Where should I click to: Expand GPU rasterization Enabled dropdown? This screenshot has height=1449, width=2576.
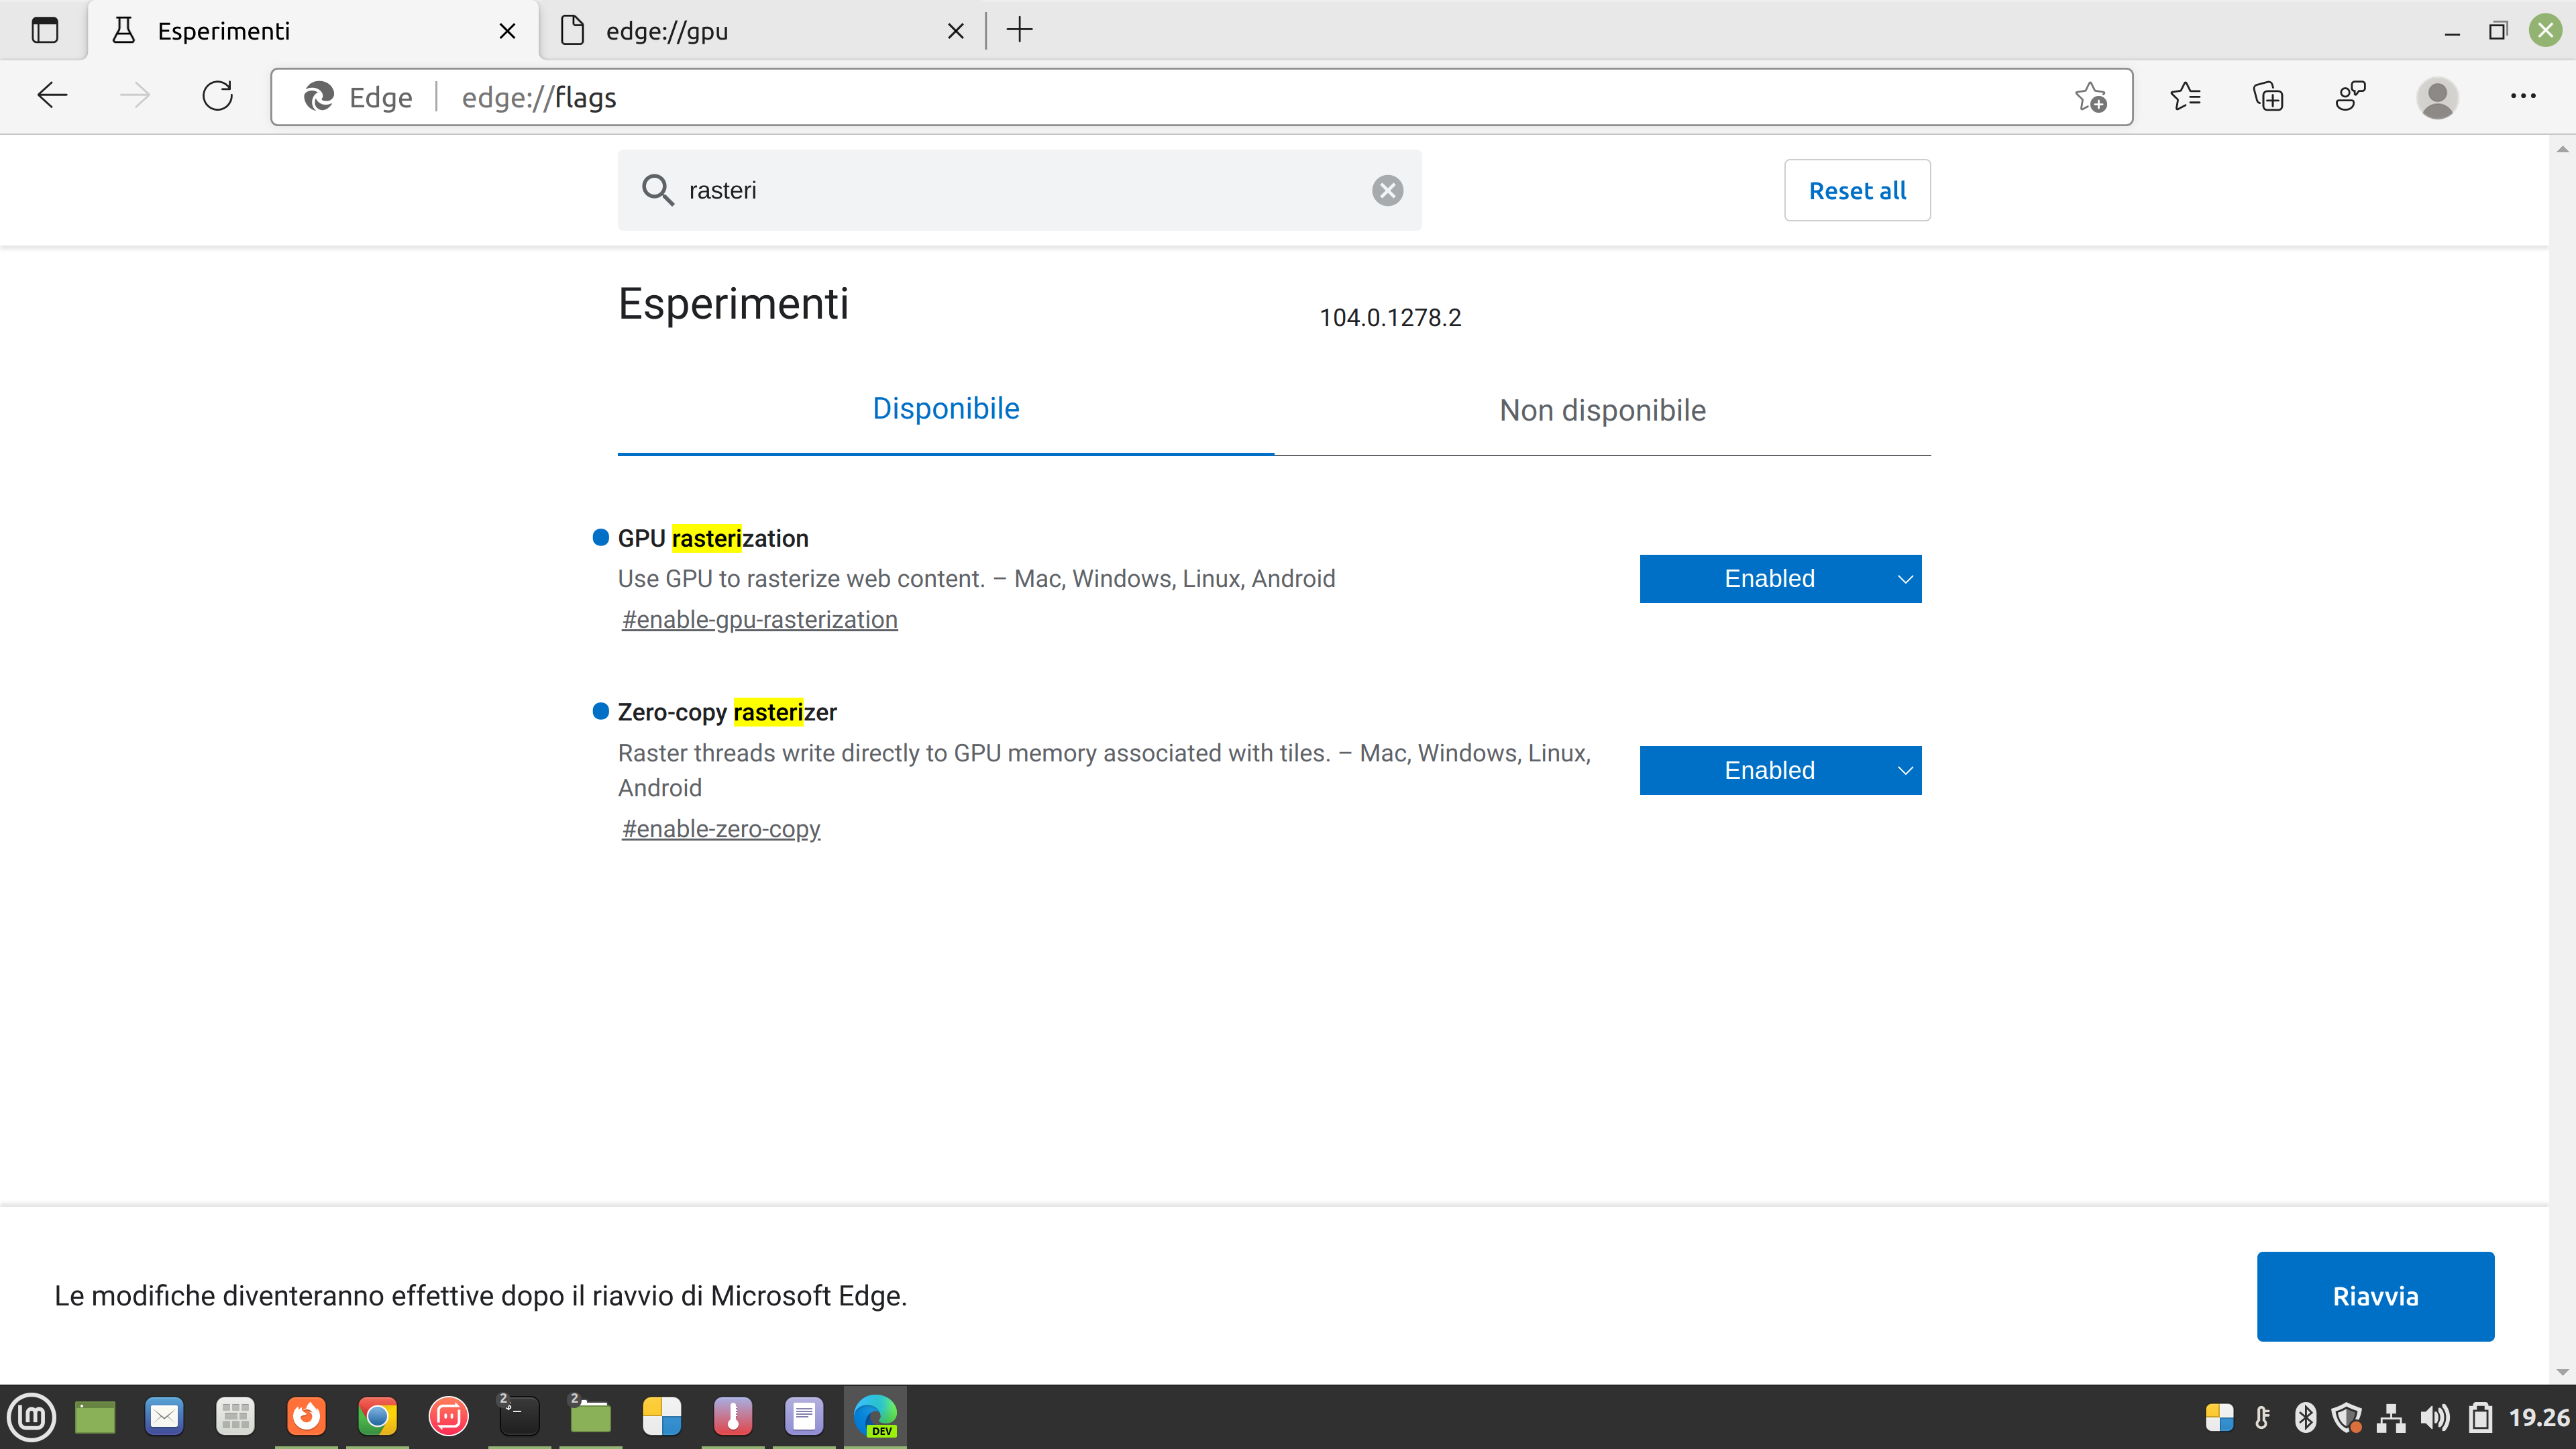pos(1780,579)
